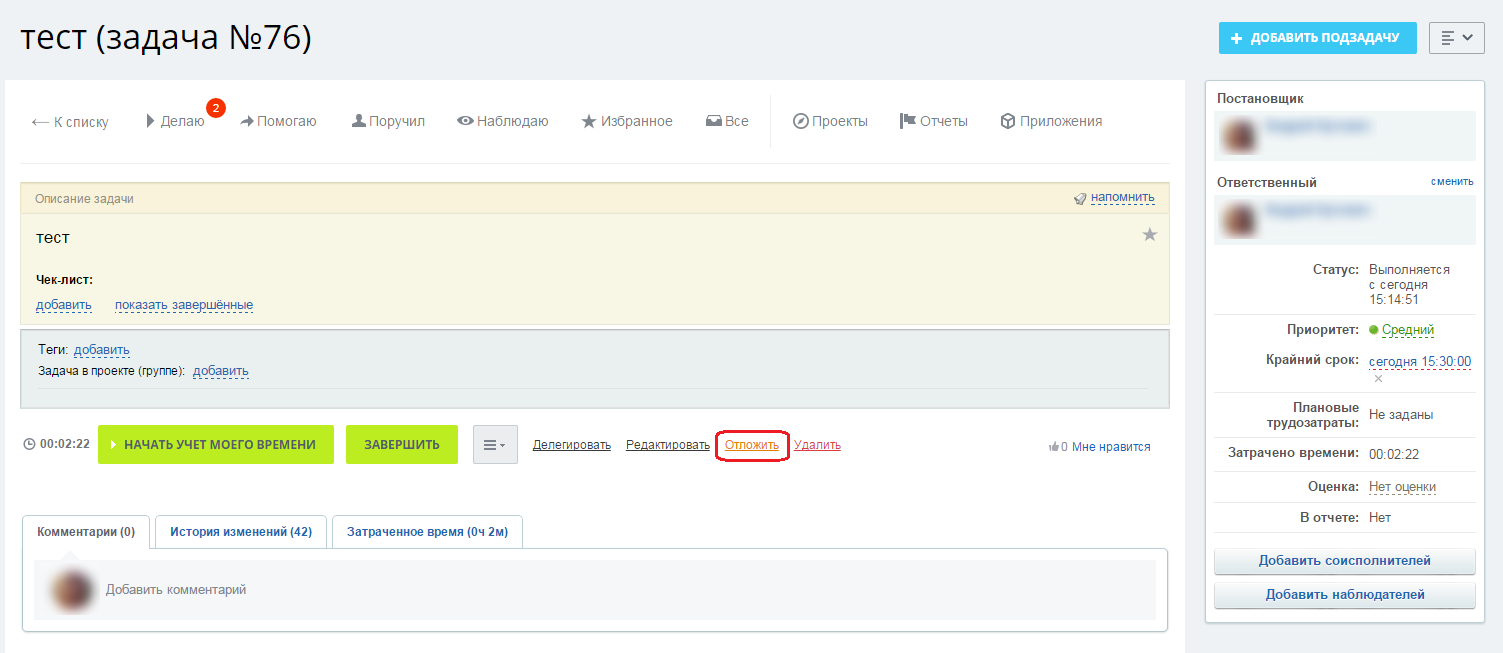Click the 'Редактировать' link
1503x653 pixels.
[668, 445]
